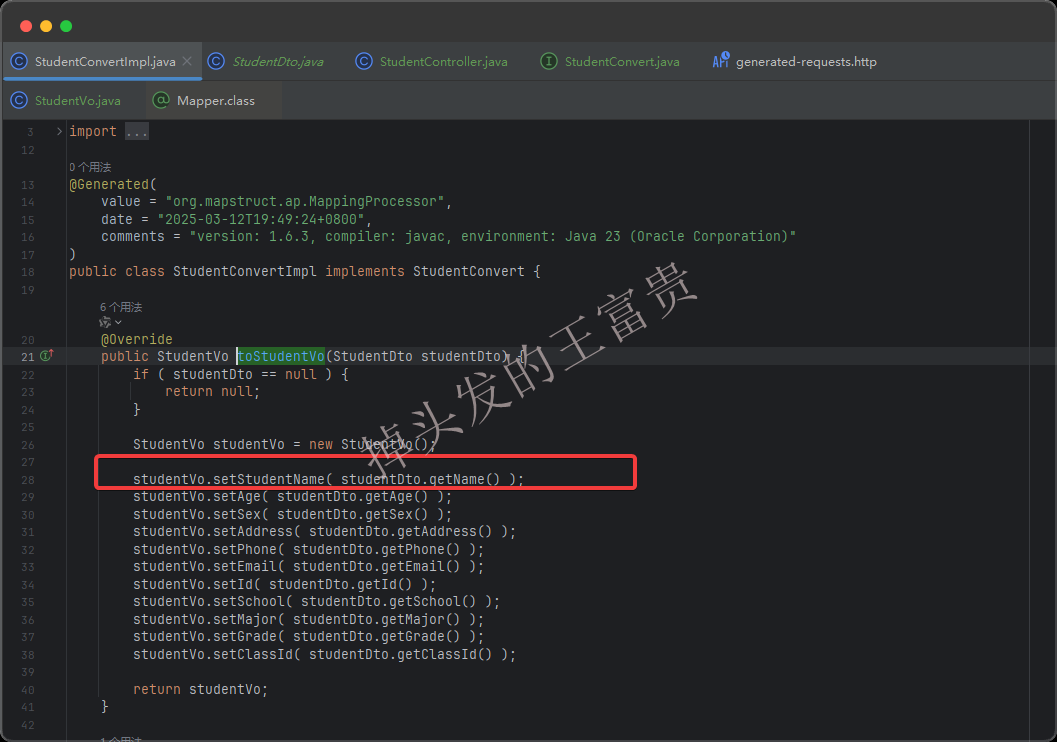Click the setEmail line of code
The width and height of the screenshot is (1057, 742).
[308, 567]
